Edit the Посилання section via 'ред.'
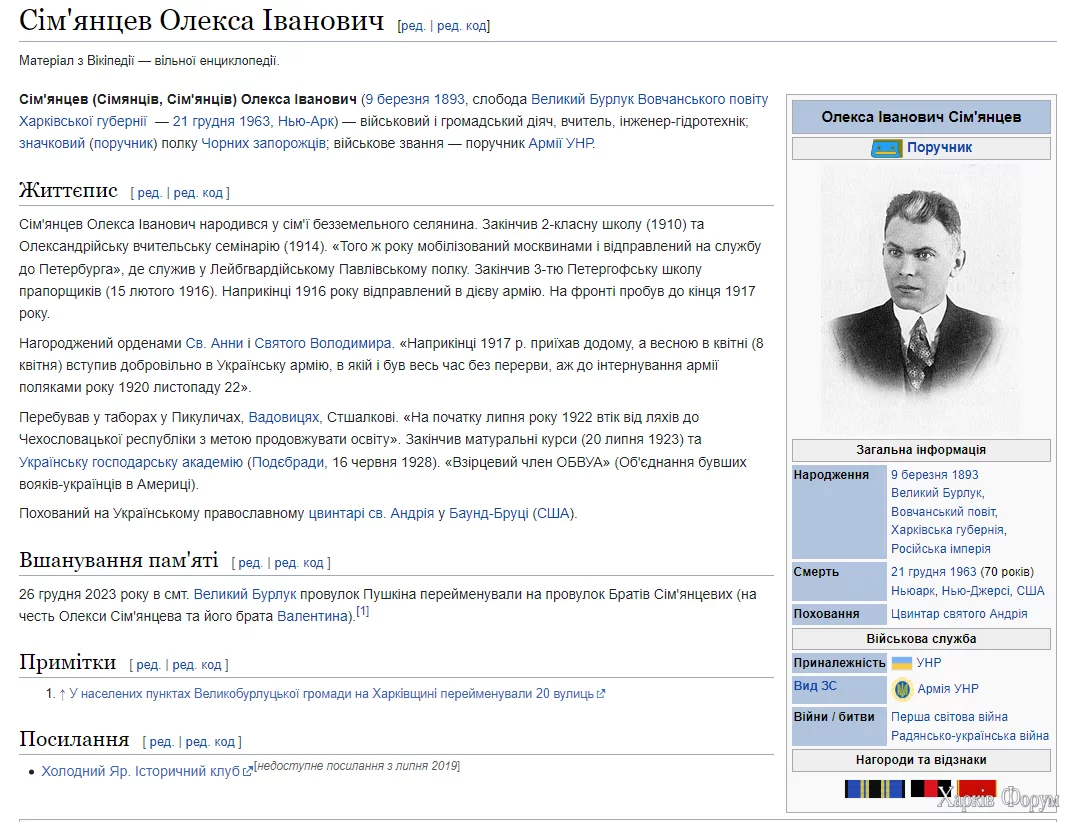This screenshot has width=1076, height=822. click(x=161, y=742)
